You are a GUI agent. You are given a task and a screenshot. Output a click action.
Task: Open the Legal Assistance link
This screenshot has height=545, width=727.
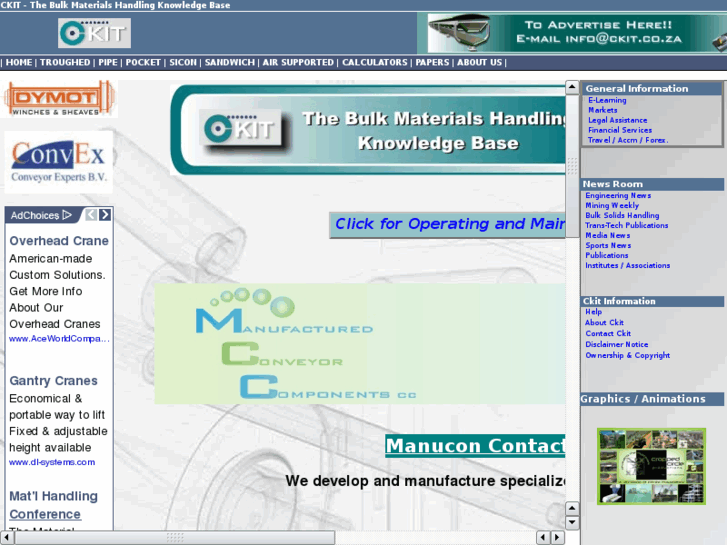(618, 120)
